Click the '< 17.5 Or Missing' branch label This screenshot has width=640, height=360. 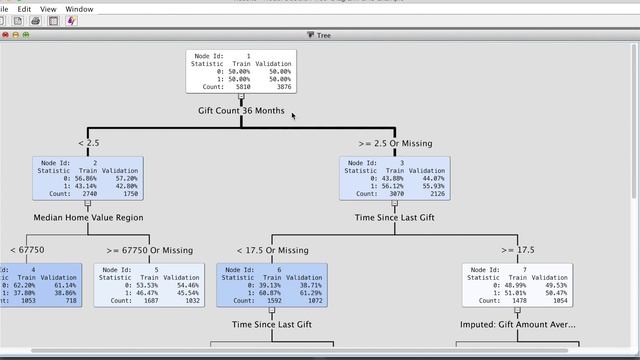pos(272,250)
